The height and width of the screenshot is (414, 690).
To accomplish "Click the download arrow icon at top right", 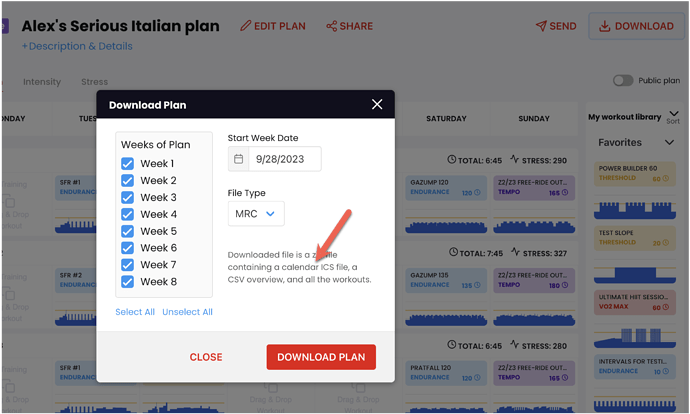I will [x=605, y=26].
